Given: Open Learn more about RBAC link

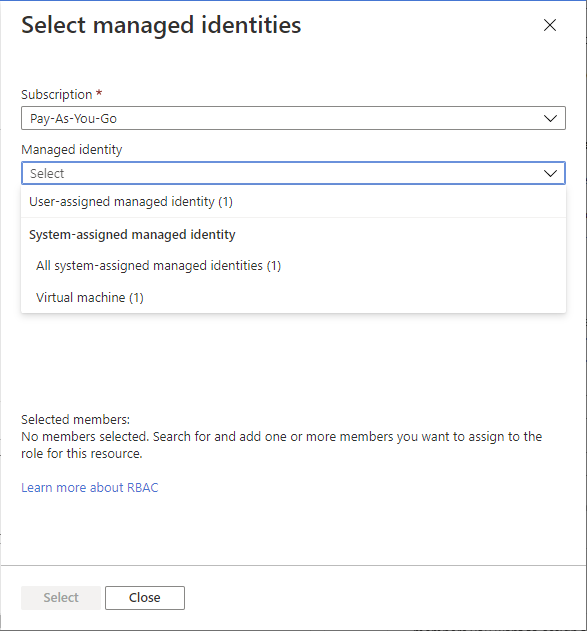Looking at the screenshot, I should tap(90, 488).
